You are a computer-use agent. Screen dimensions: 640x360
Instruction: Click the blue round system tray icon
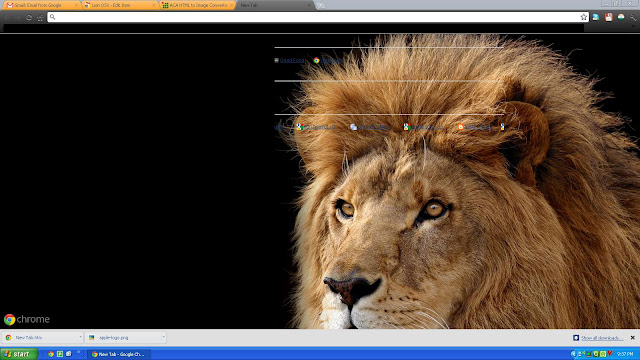click(573, 354)
